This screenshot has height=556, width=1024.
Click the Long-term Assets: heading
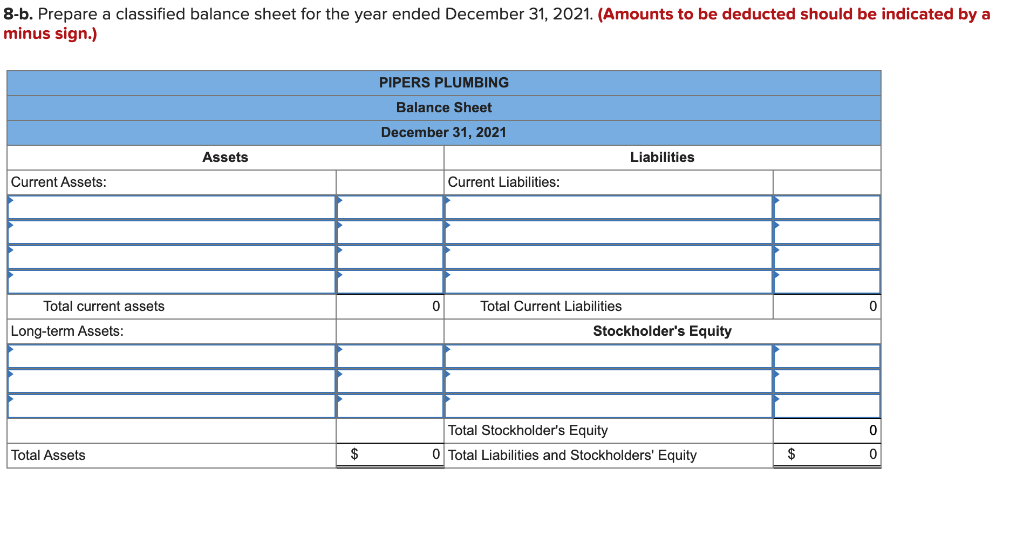(x=67, y=331)
